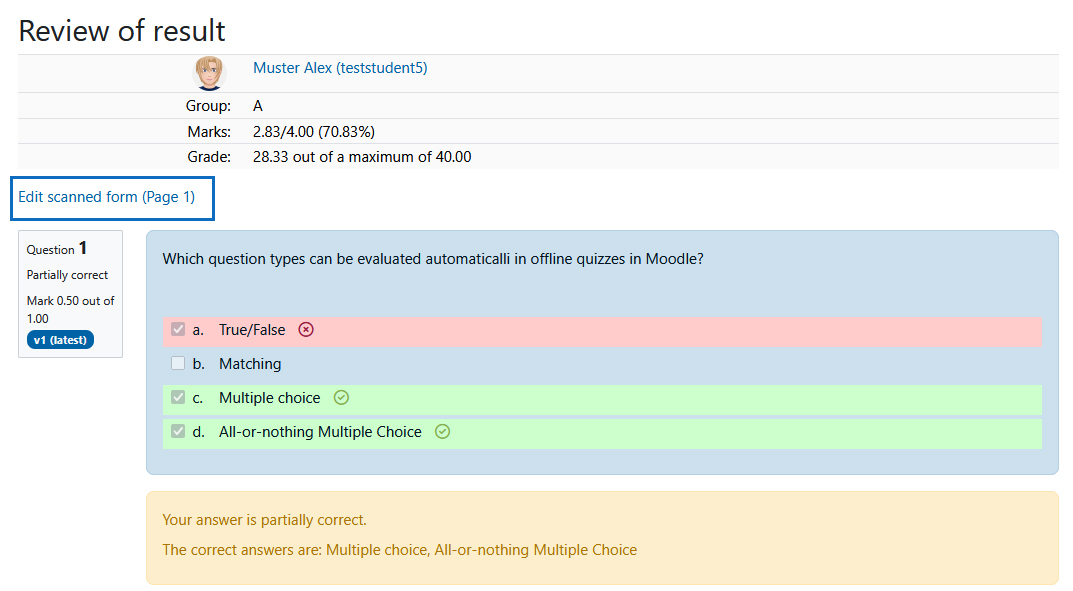Click the Group value A
Image resolution: width=1073 pixels, height=591 pixels.
[x=258, y=106]
